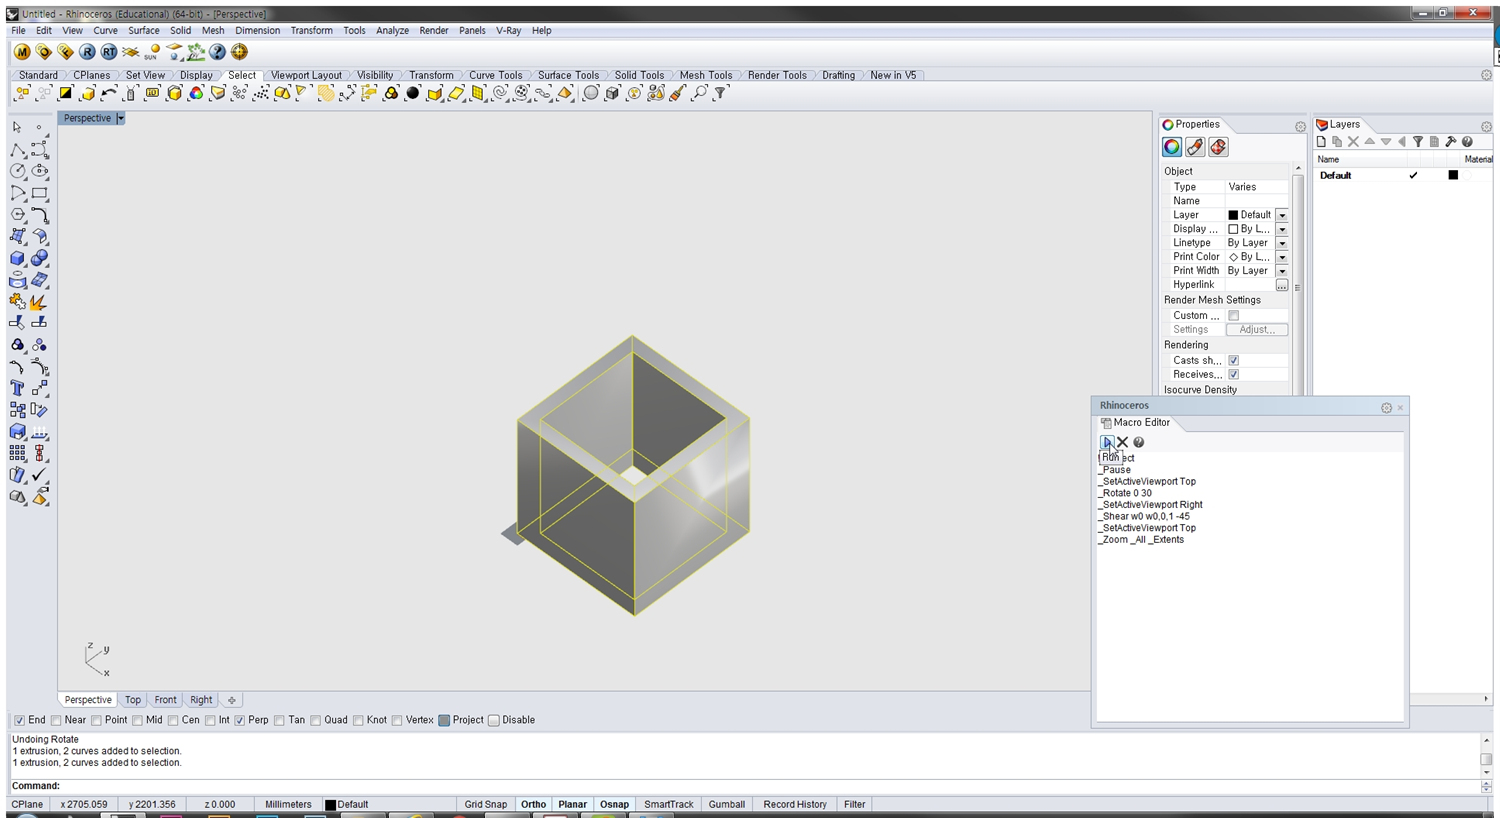Run the macro with the play icon
This screenshot has height=818, width=1500.
[x=1107, y=442]
